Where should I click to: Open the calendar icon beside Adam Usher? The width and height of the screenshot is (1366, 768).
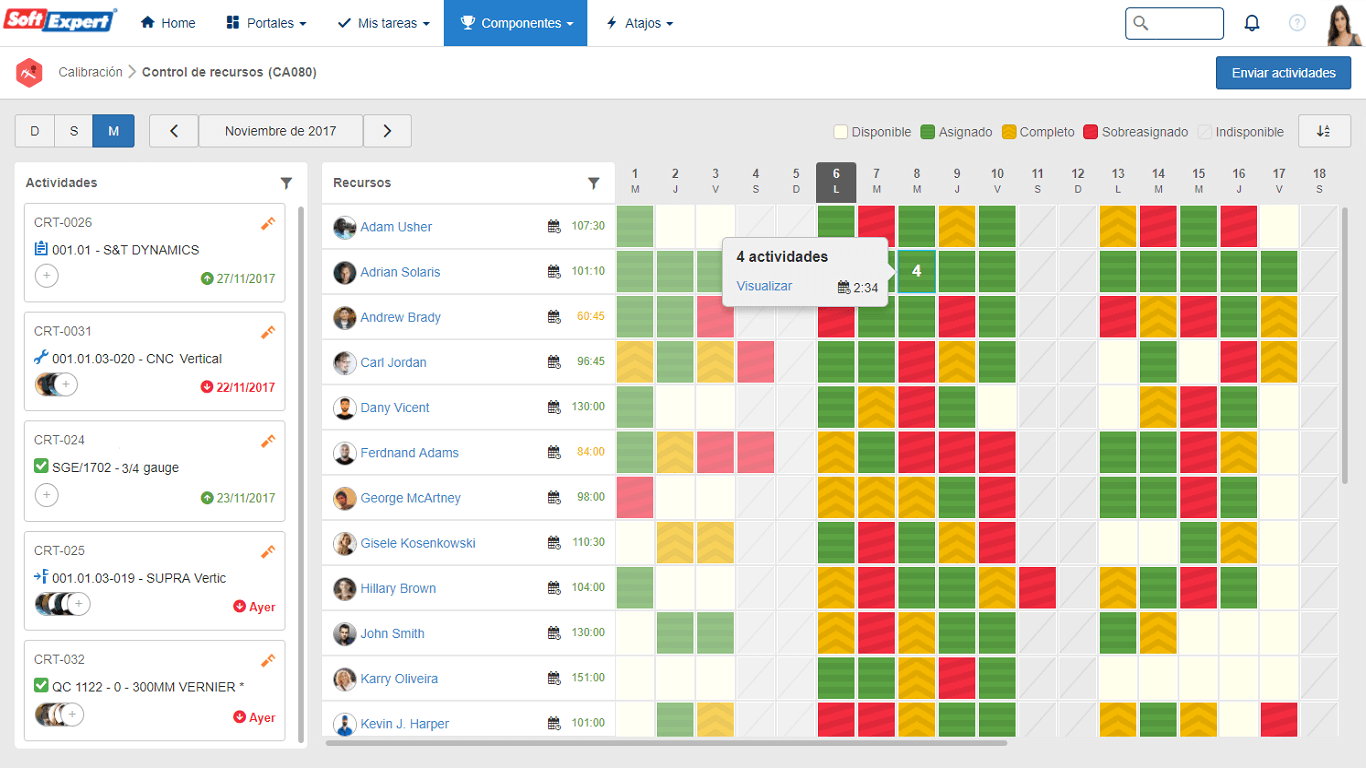(554, 227)
